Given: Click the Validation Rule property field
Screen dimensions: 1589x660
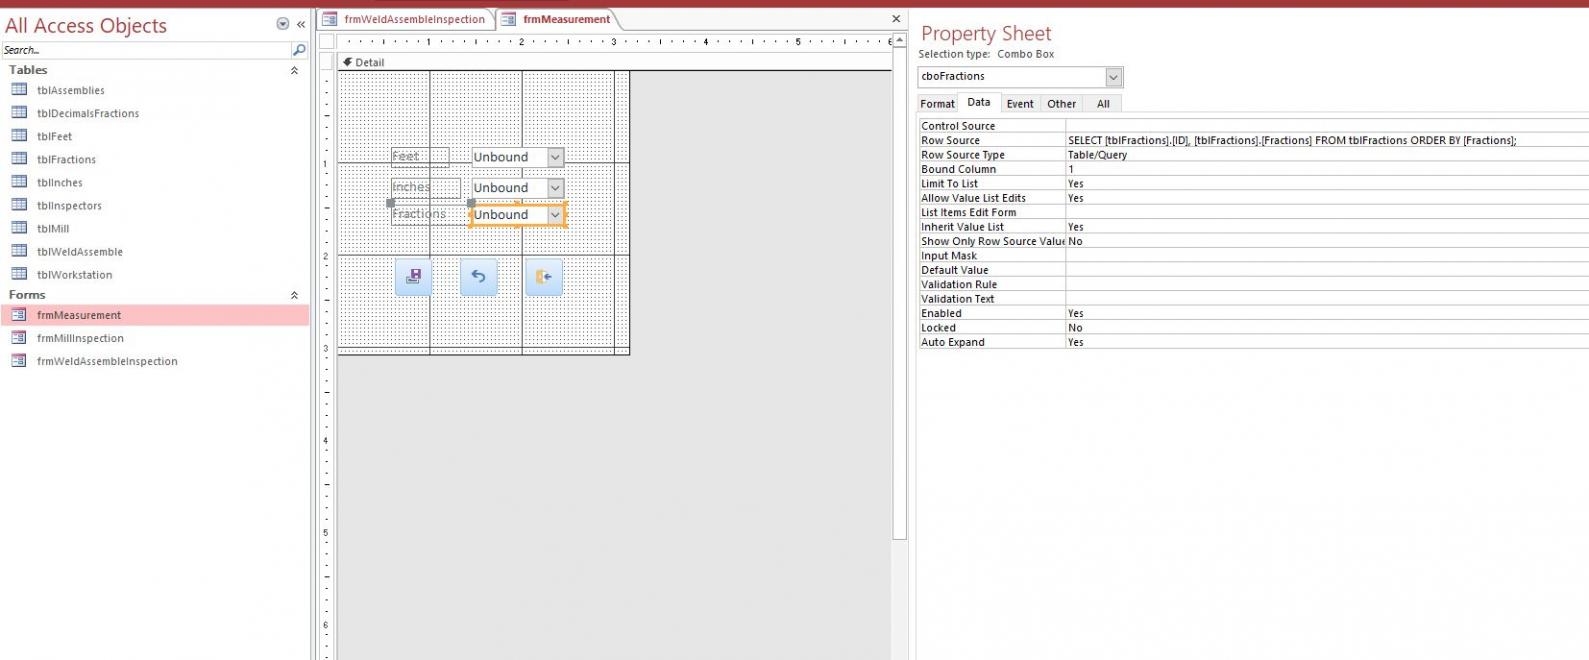Looking at the screenshot, I should [1326, 284].
